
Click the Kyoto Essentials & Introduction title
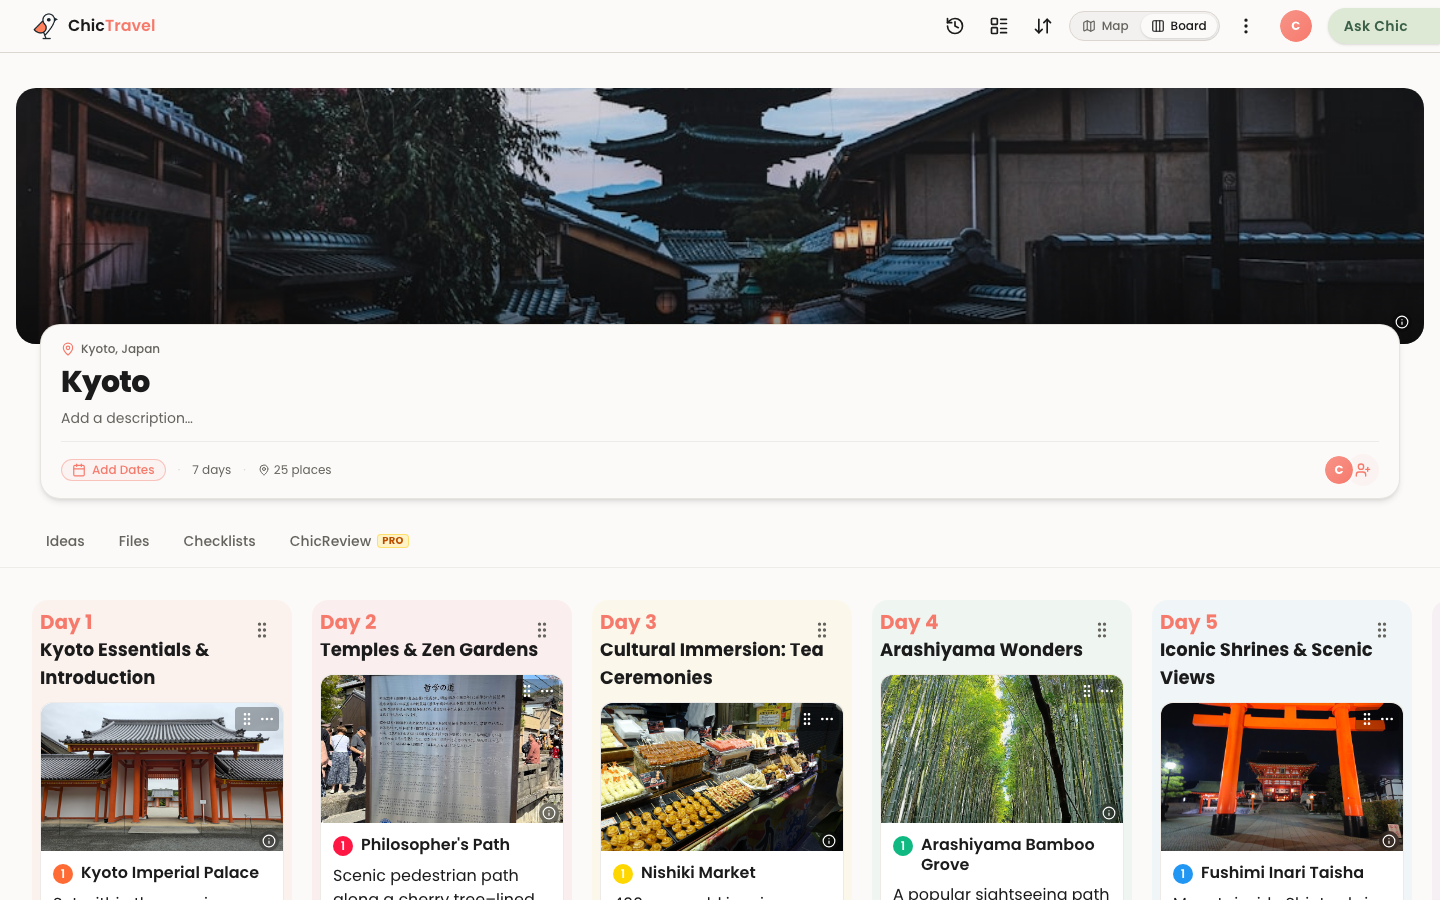125,664
